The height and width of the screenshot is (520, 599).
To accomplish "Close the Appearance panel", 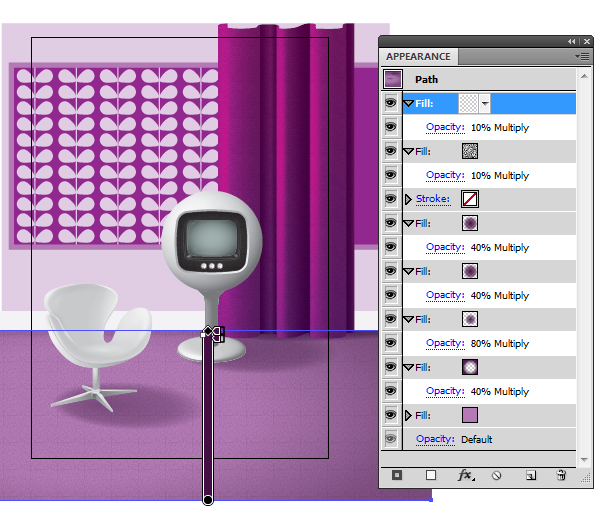I will coord(587,41).
